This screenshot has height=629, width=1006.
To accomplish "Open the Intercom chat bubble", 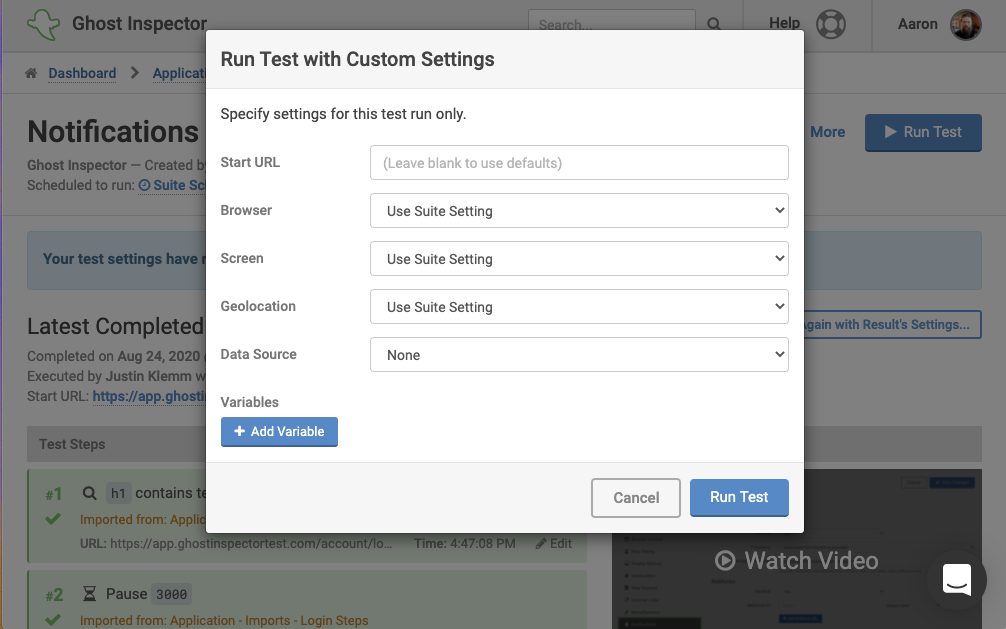I will pos(956,580).
